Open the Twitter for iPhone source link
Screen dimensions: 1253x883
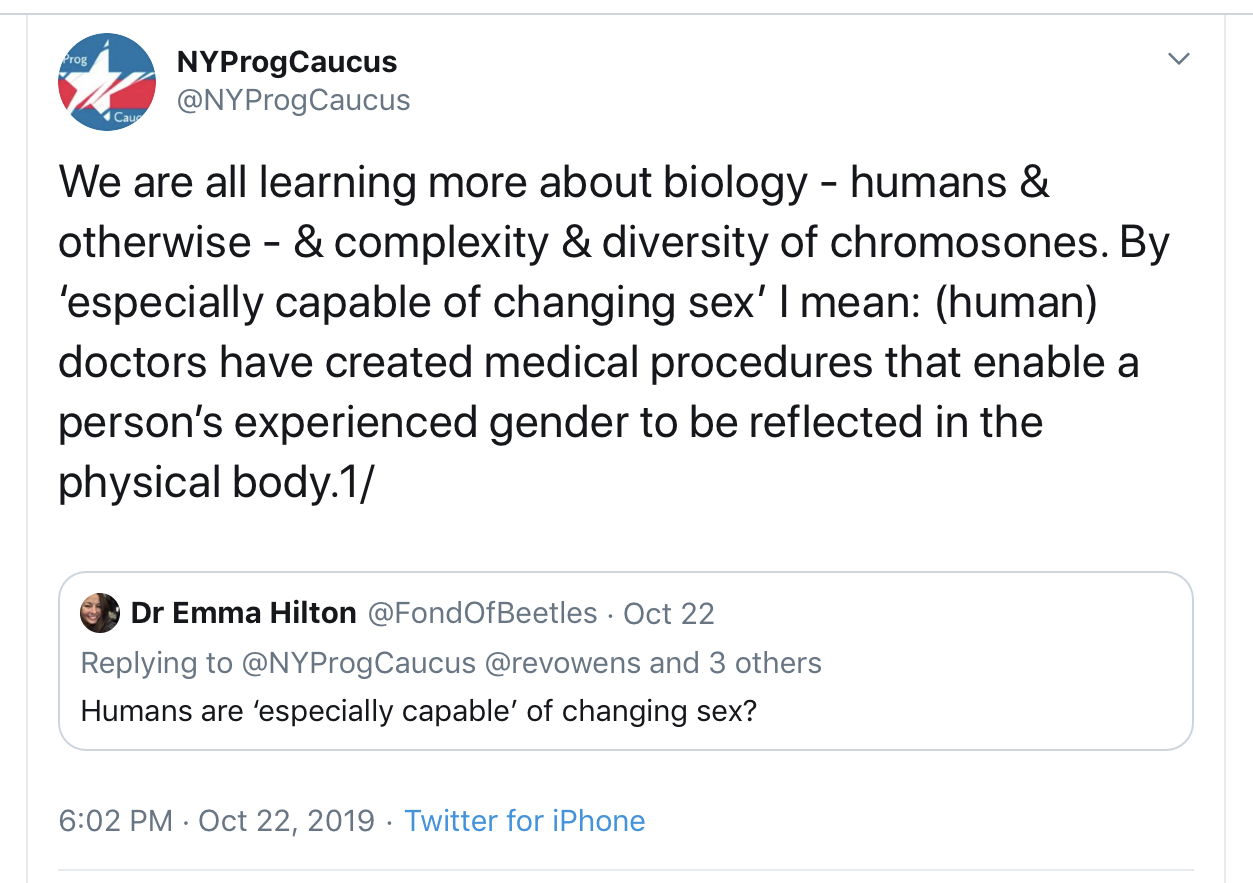click(x=524, y=821)
